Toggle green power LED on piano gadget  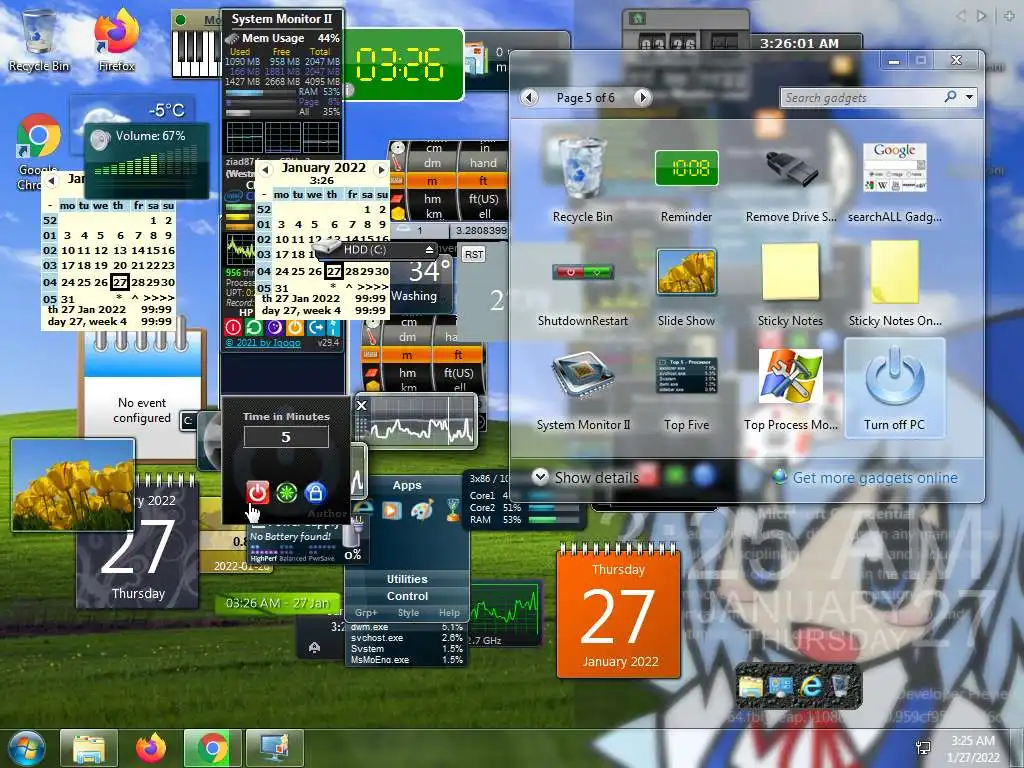[181, 20]
